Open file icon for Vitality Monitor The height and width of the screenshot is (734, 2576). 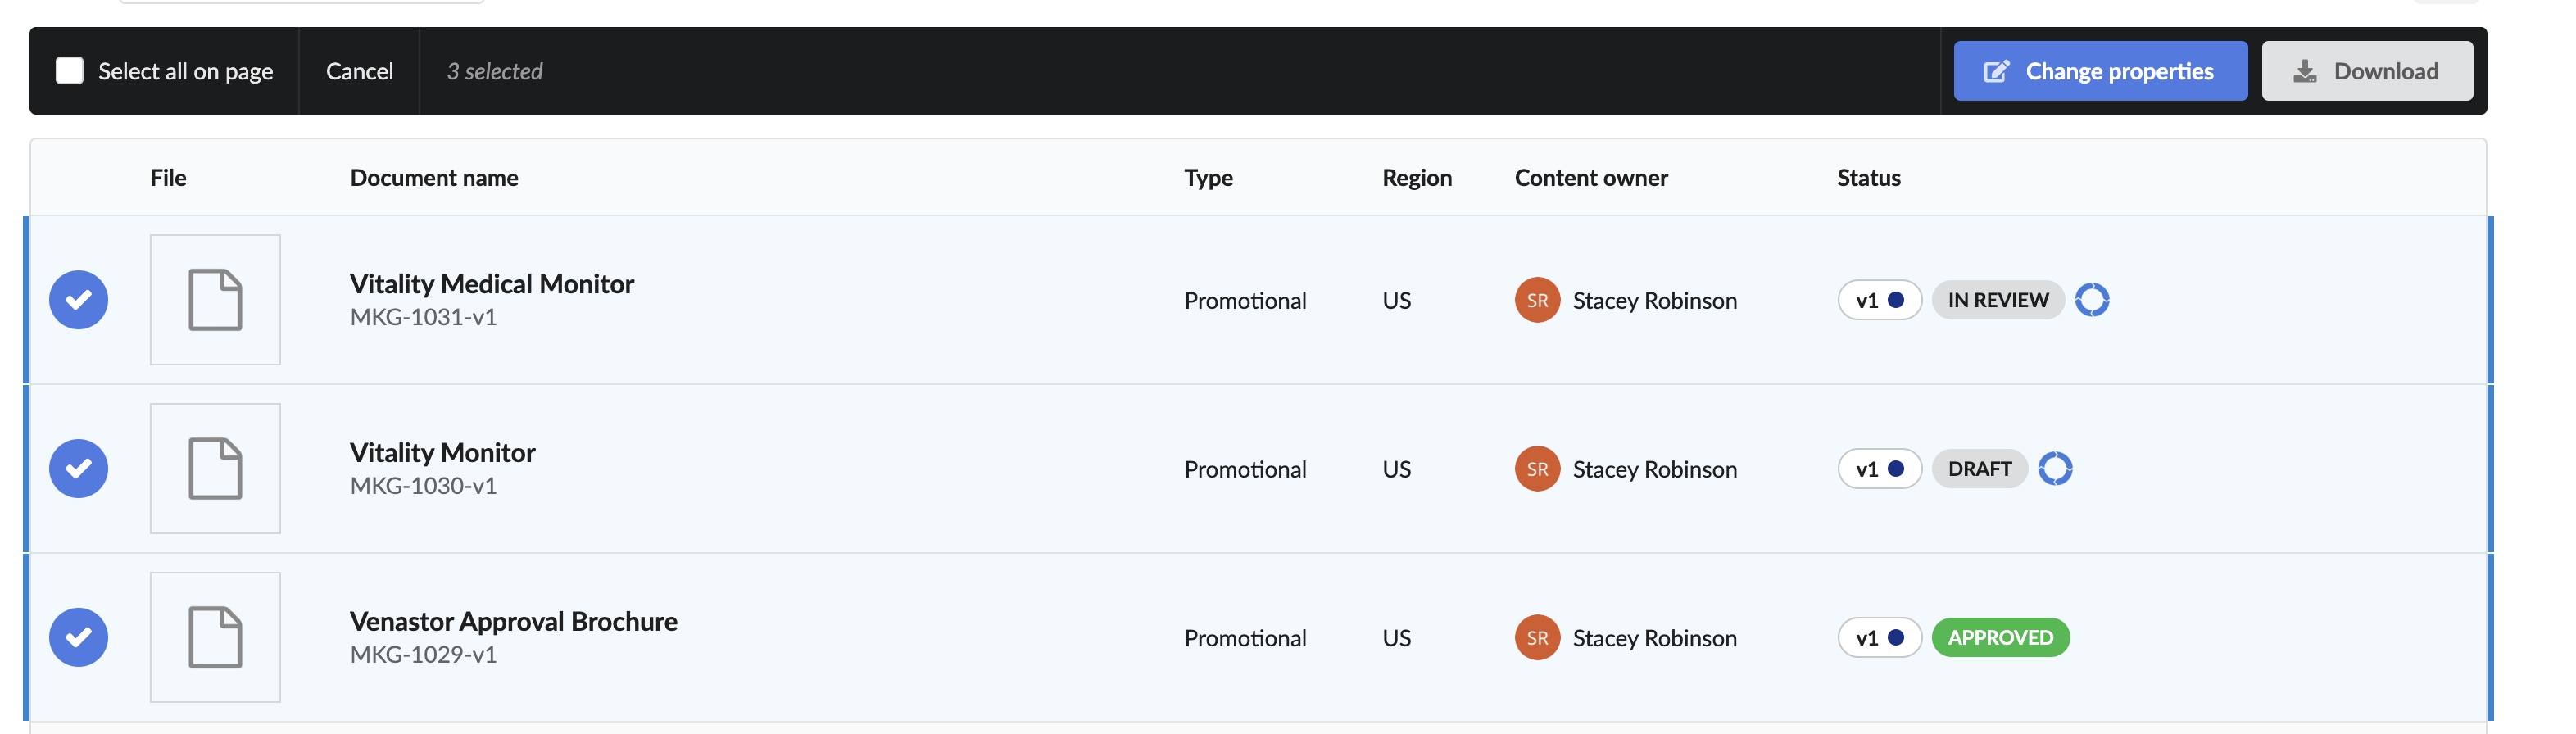coord(215,469)
